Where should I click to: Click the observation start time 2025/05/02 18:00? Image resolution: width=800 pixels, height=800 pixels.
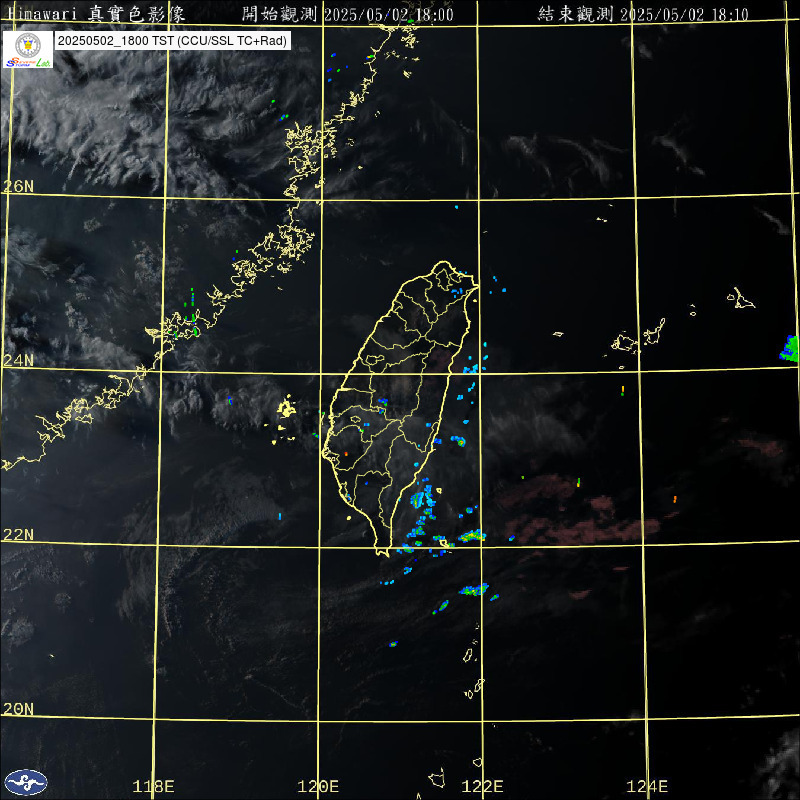pos(389,14)
